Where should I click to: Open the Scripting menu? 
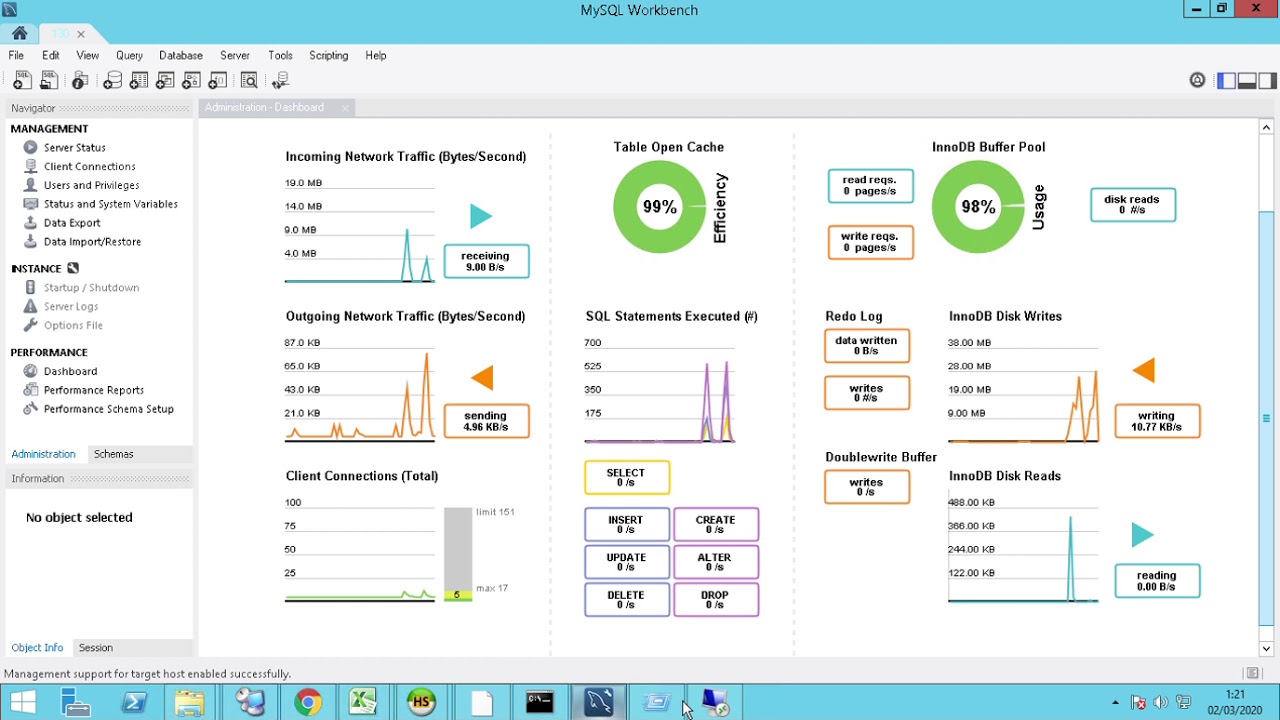[x=328, y=56]
